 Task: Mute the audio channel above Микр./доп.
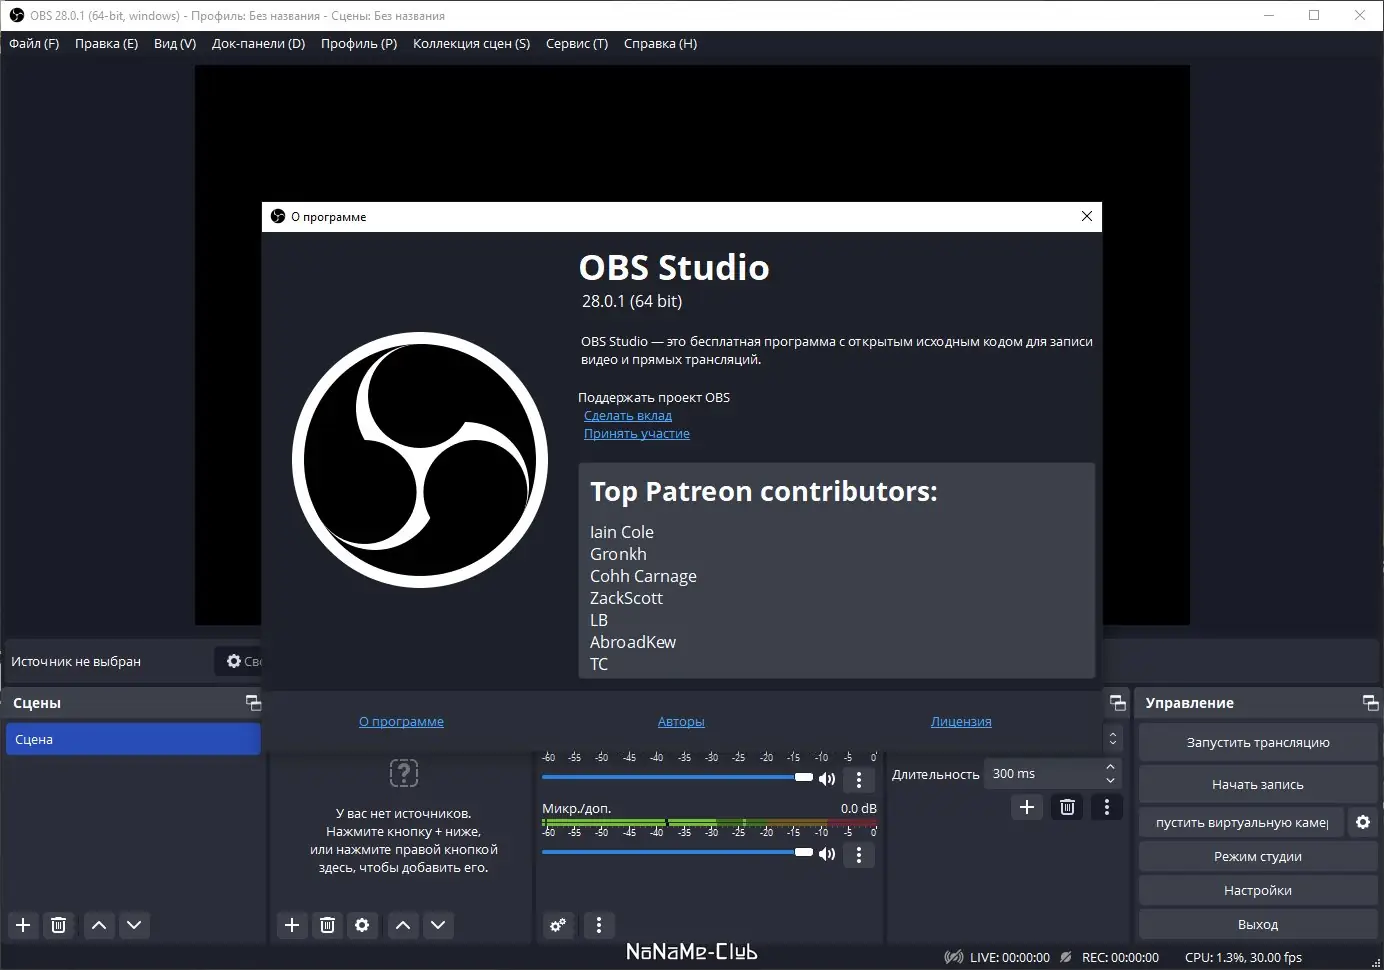pos(827,779)
